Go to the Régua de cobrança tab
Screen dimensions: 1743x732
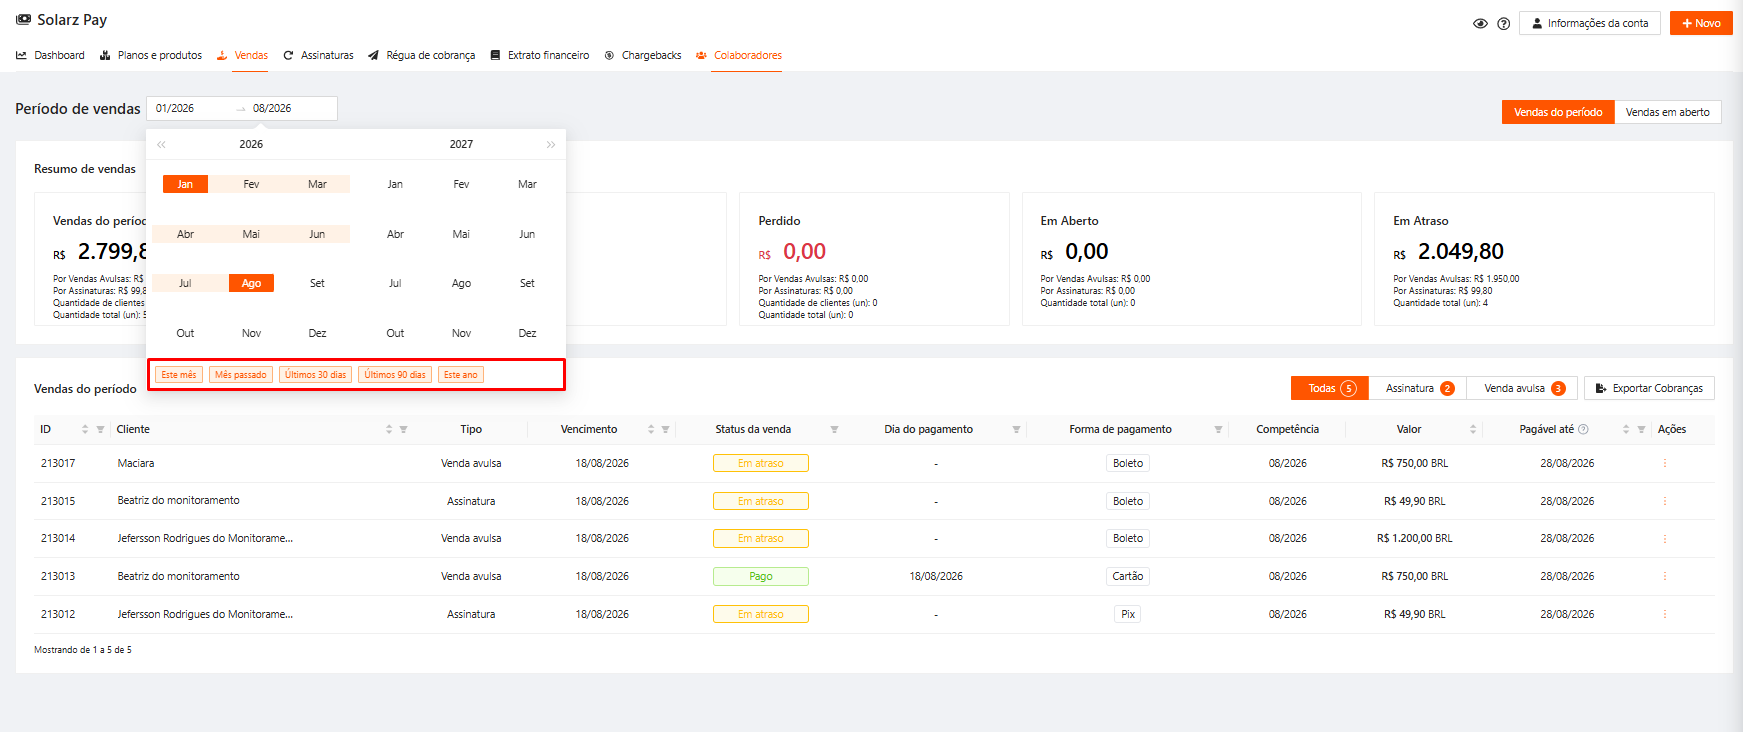pyautogui.click(x=422, y=55)
